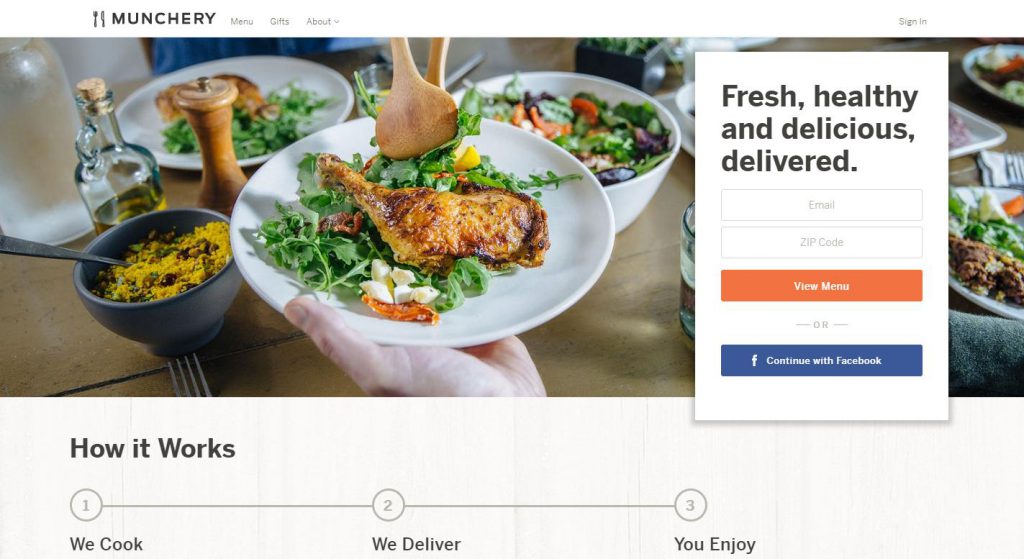Image resolution: width=1024 pixels, height=559 pixels.
Task: Click the Sign In link
Action: coord(912,22)
